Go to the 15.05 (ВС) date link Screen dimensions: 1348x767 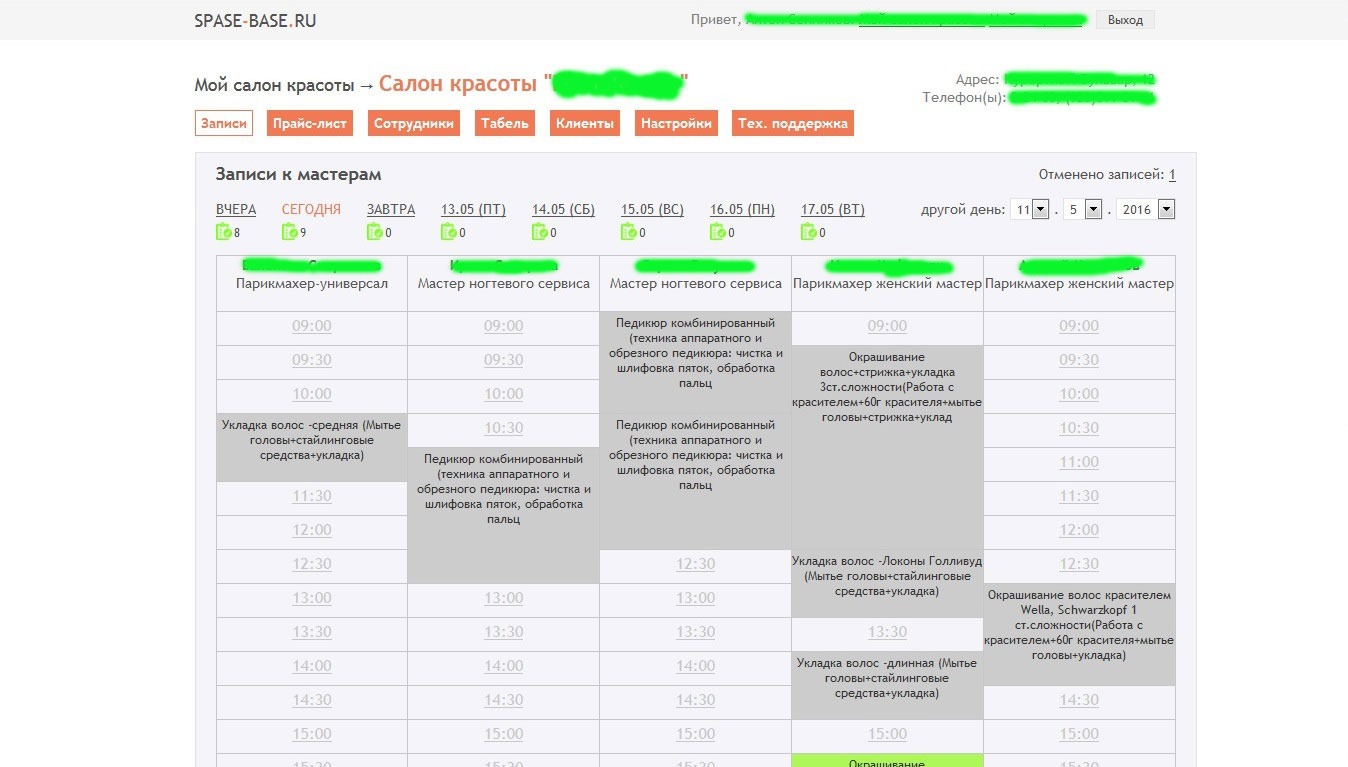[652, 210]
